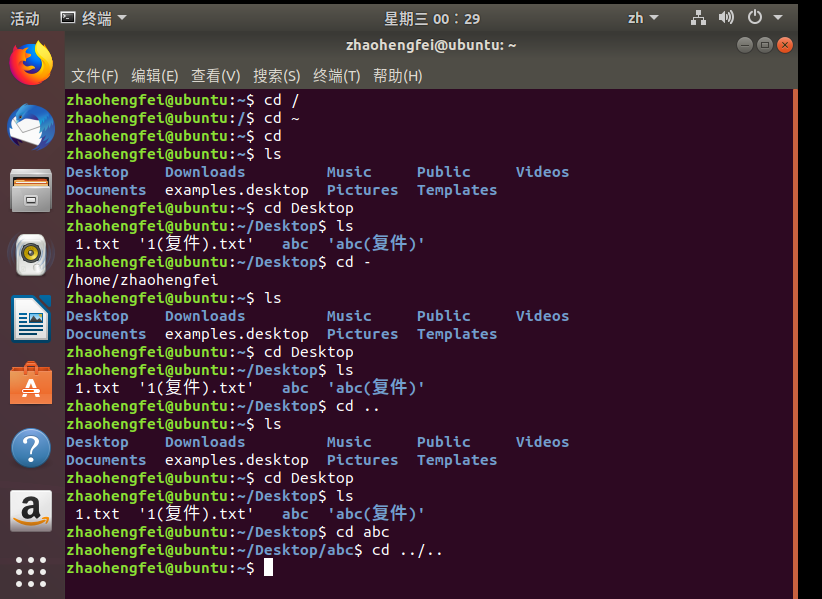The height and width of the screenshot is (599, 822).
Task: Show applications grid at dock bottom
Action: click(31, 572)
